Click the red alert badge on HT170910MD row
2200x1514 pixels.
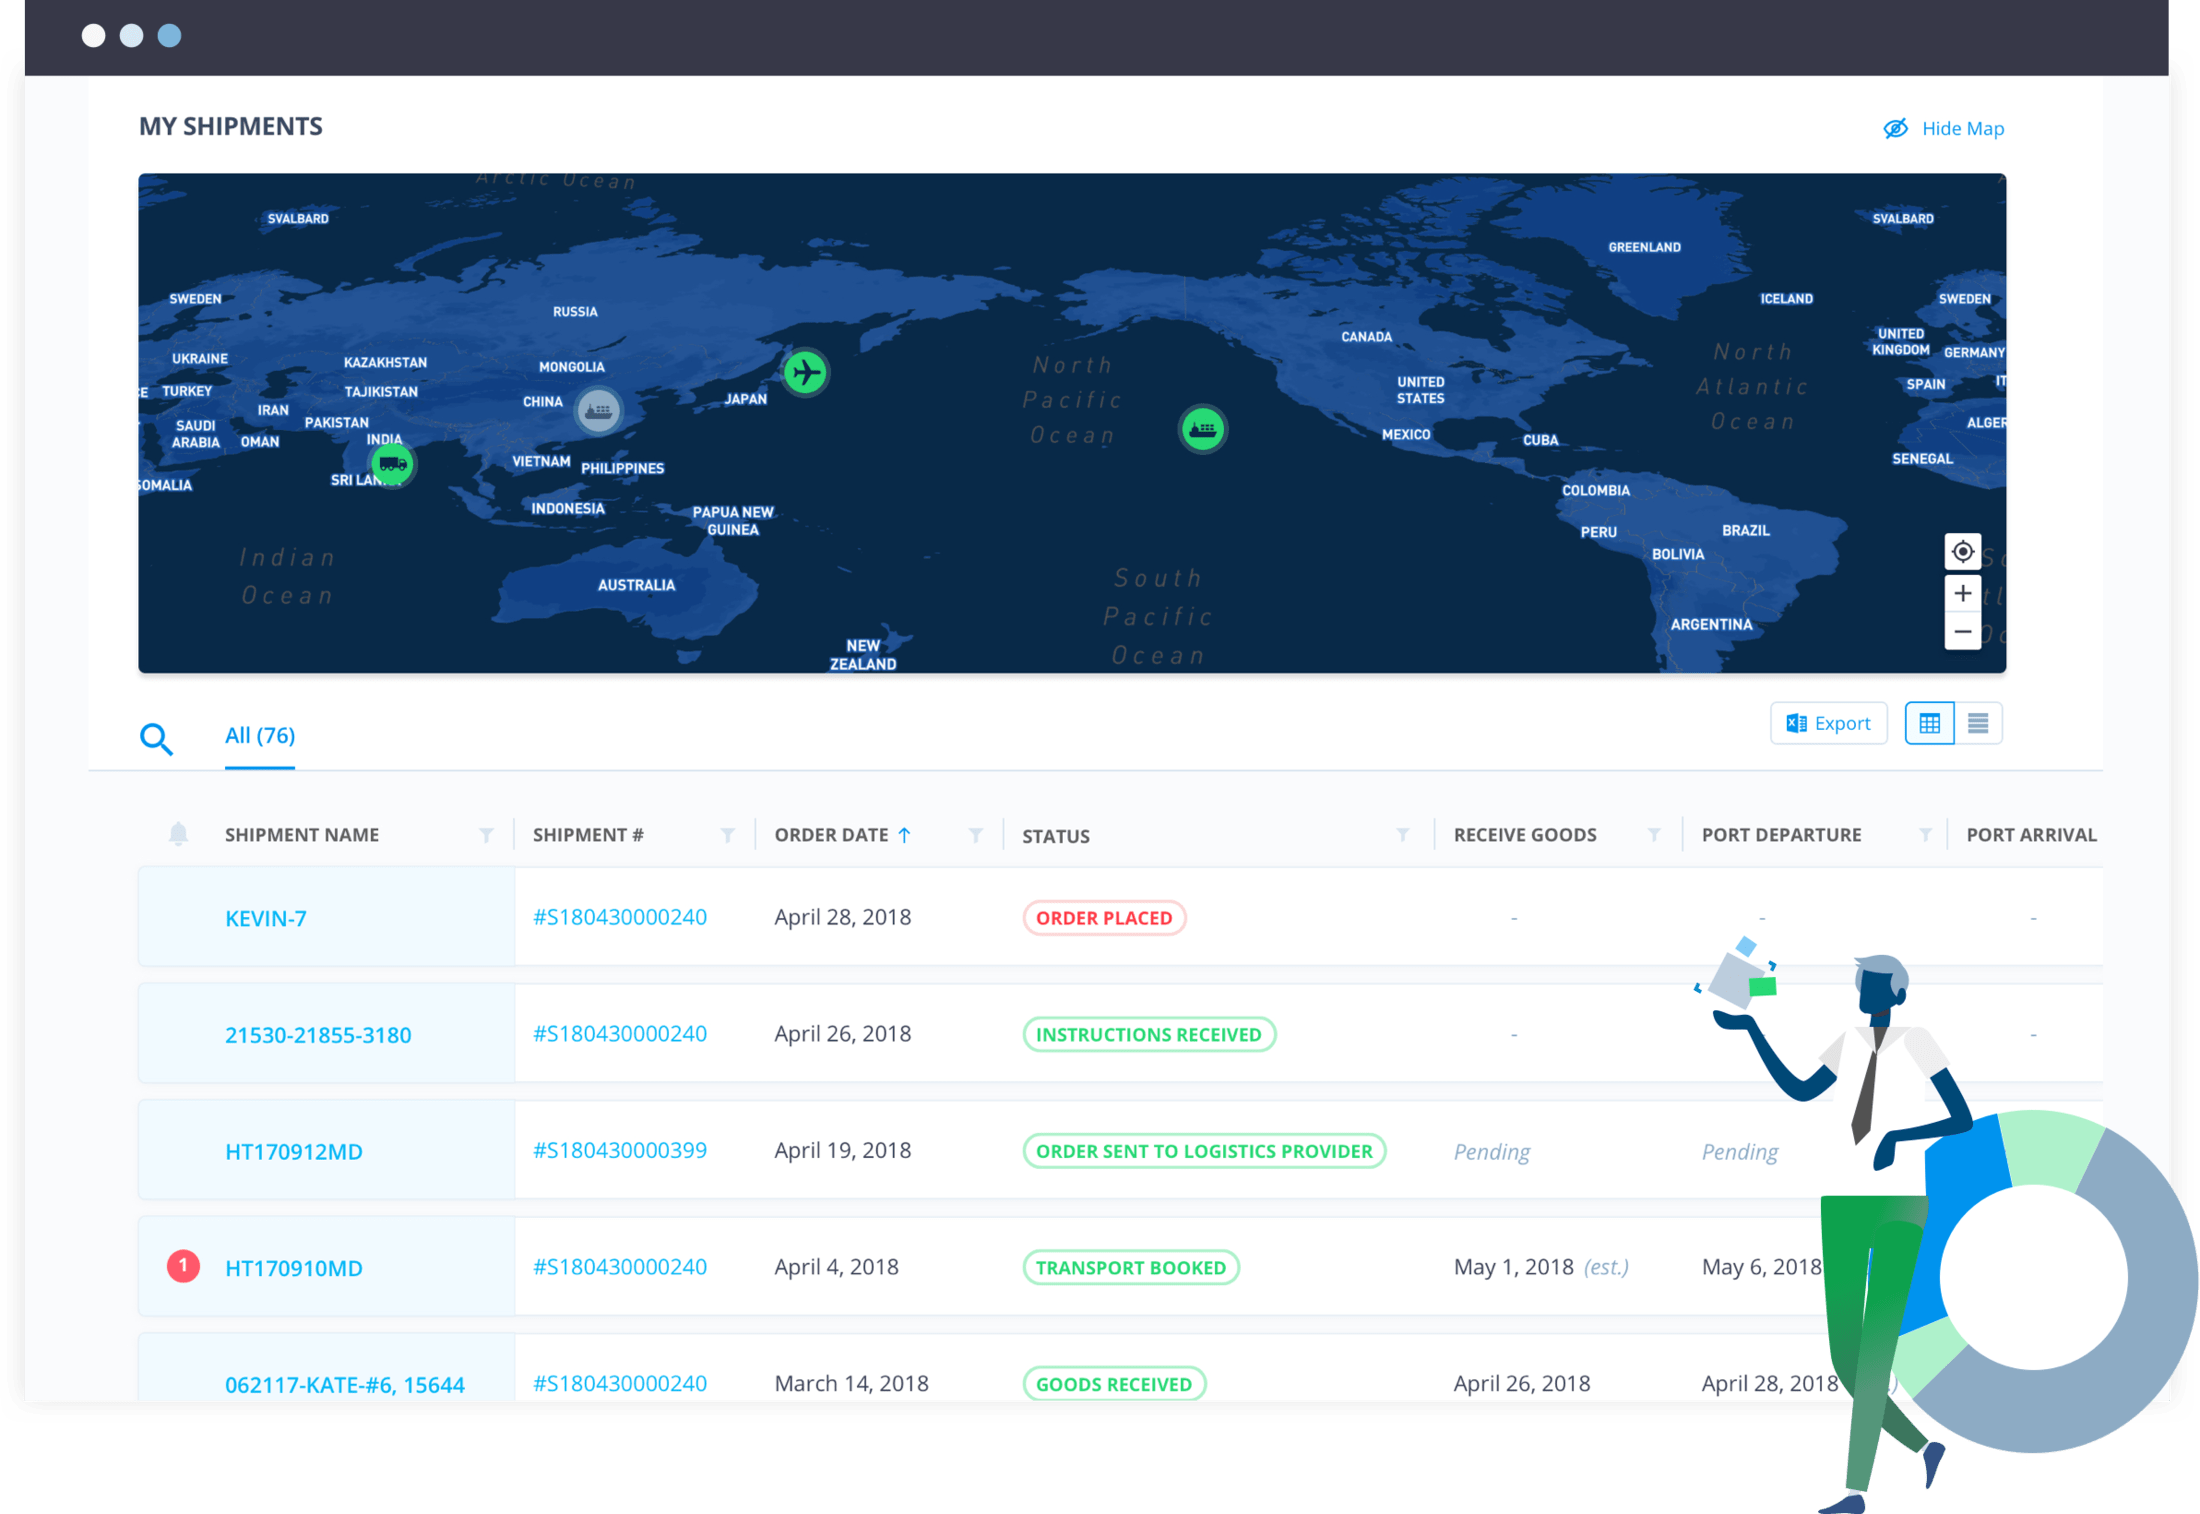(x=183, y=1264)
